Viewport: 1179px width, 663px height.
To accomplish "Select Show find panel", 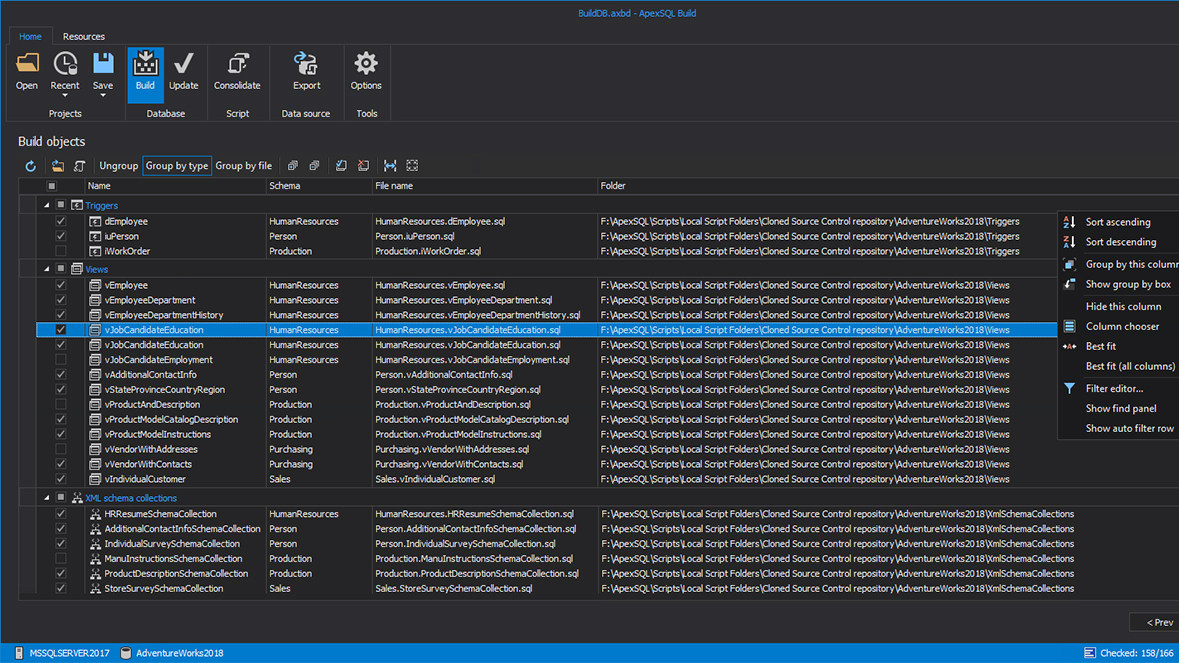I will coord(1119,408).
